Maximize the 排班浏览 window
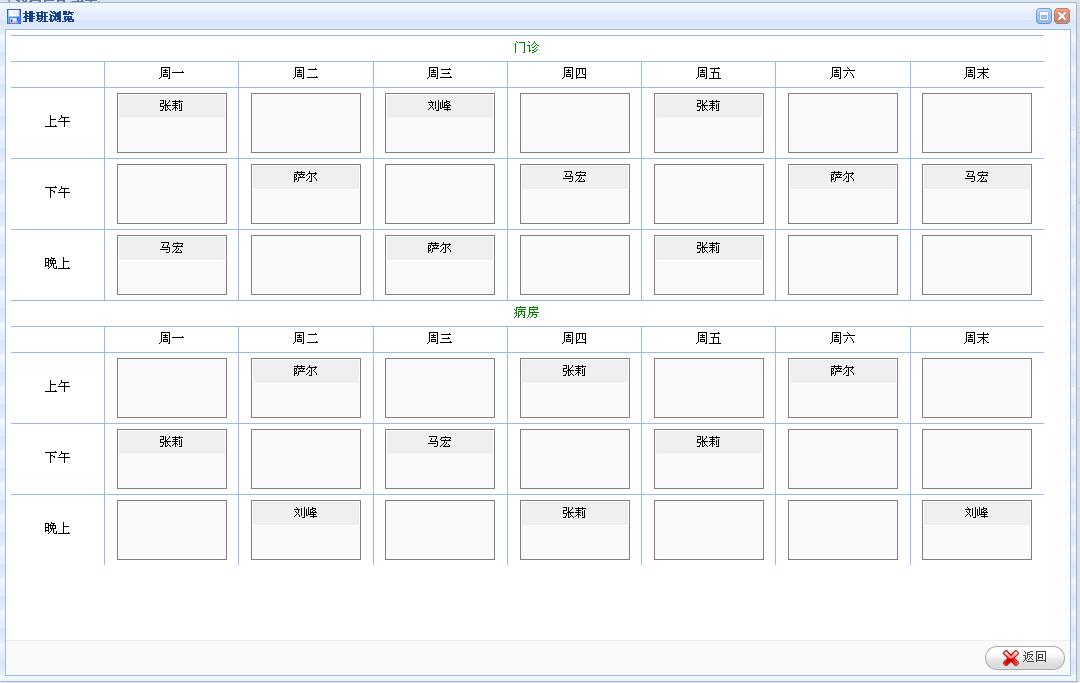Viewport: 1080px width, 683px height. tap(1043, 16)
